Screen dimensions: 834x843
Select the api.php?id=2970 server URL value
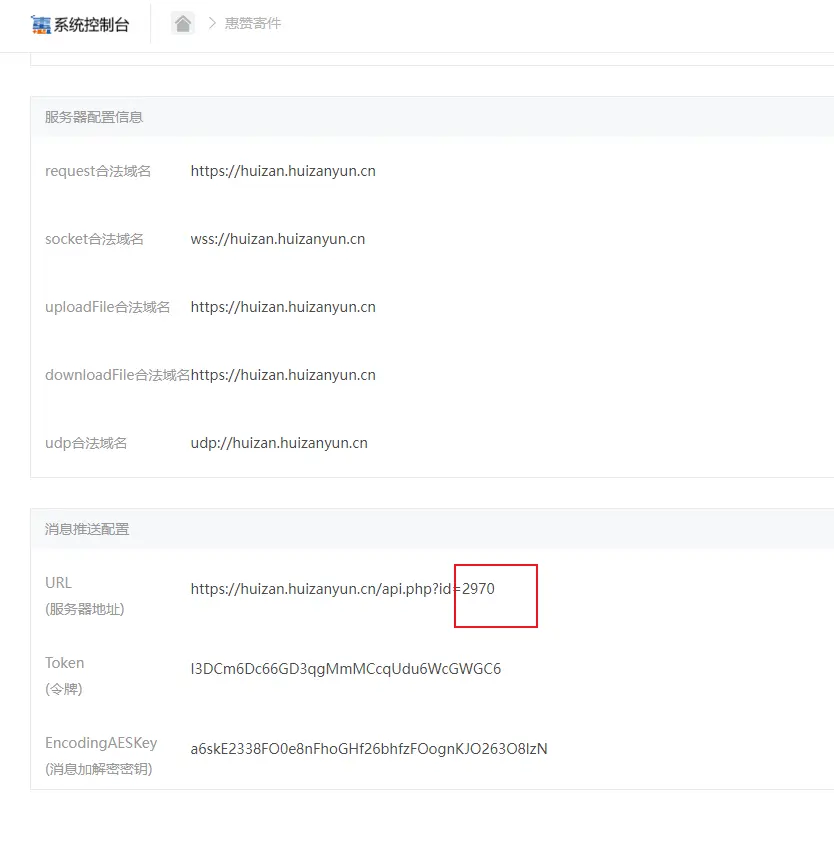click(343, 589)
